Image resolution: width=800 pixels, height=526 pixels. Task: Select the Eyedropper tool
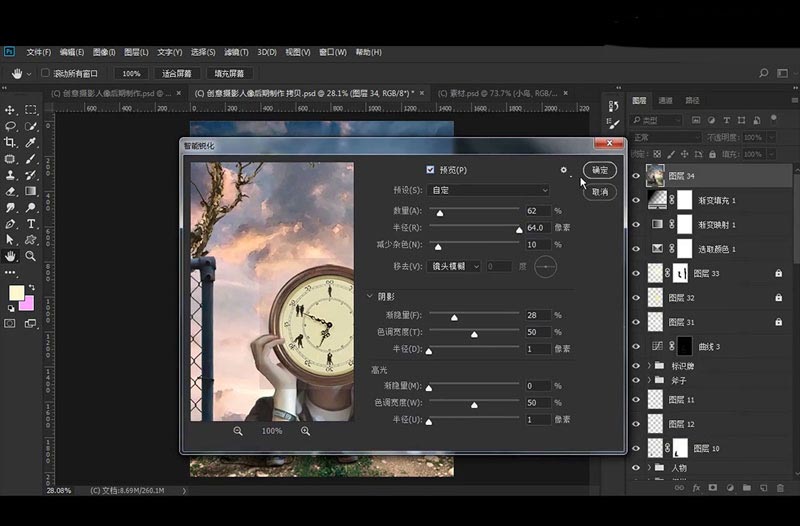pyautogui.click(x=31, y=142)
